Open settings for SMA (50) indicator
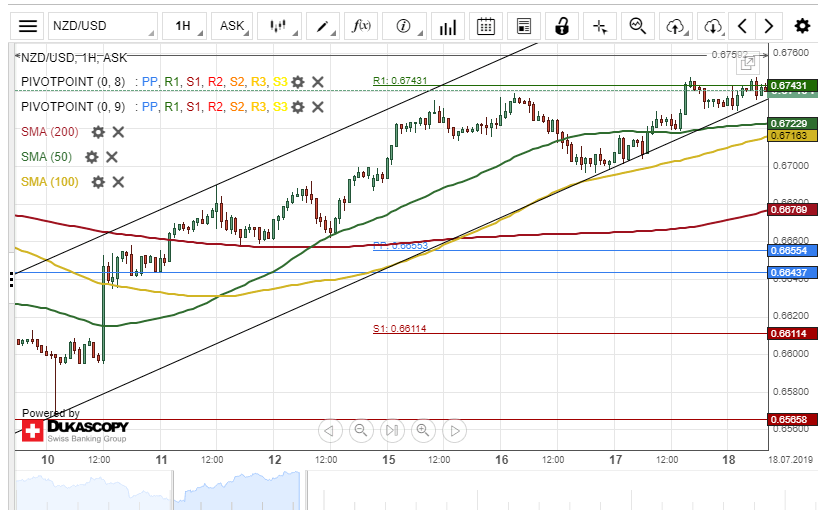The width and height of the screenshot is (820, 515). pyautogui.click(x=92, y=157)
